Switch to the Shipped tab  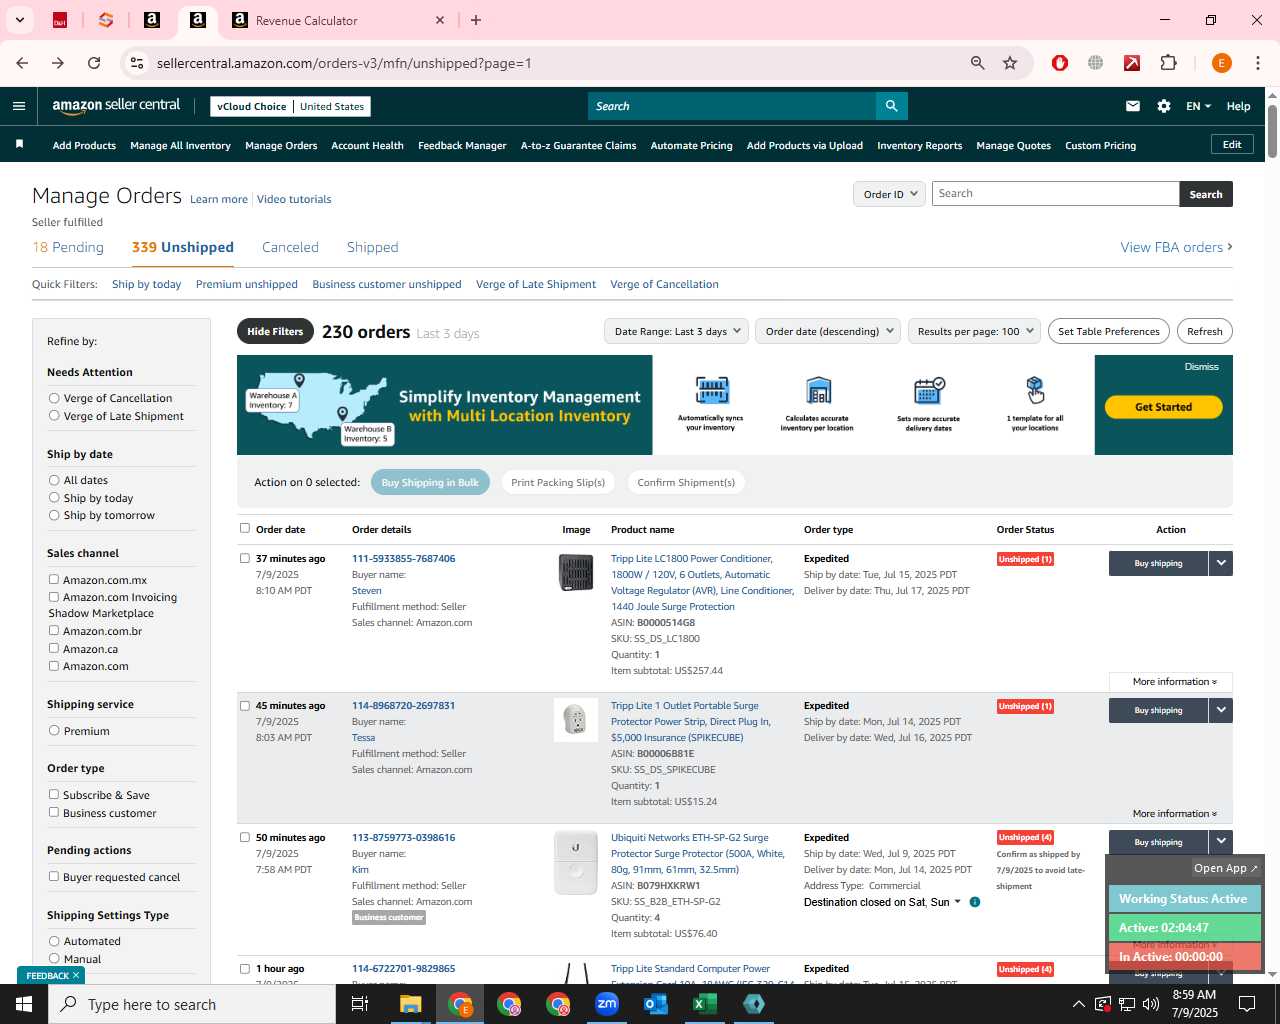tap(372, 247)
